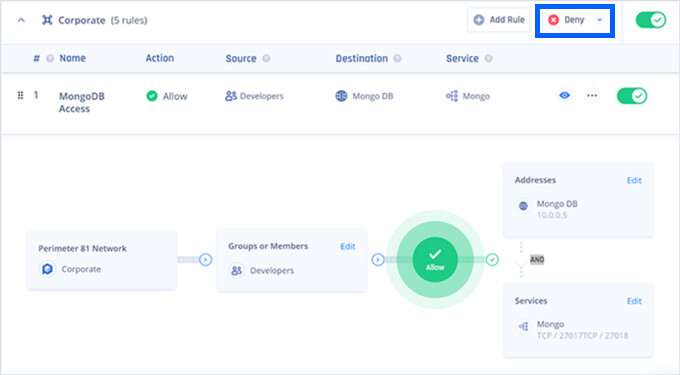Click the Source column help icon
This screenshot has width=680, height=375.
[x=266, y=59]
